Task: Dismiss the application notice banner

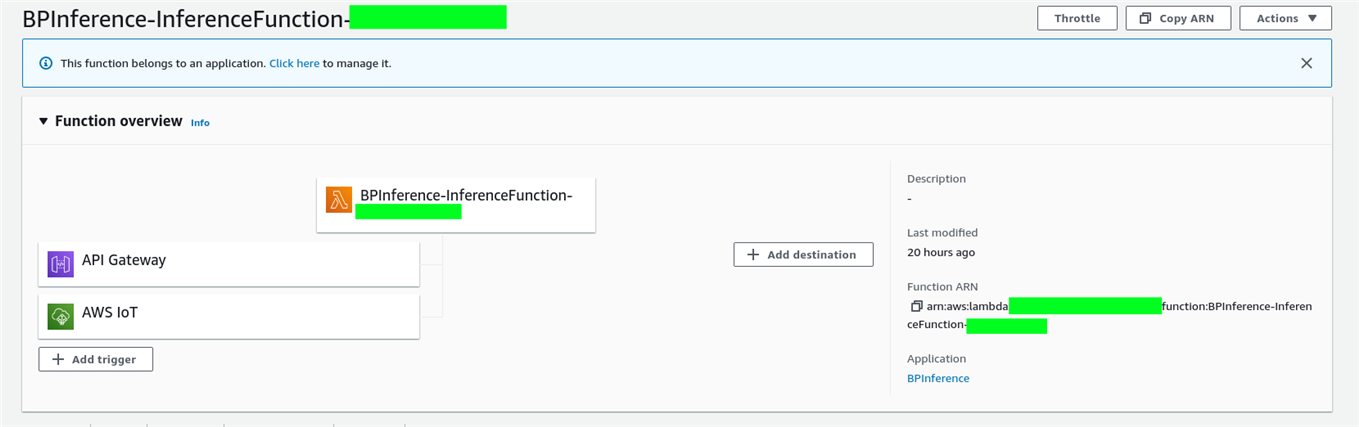Action: tap(1306, 63)
